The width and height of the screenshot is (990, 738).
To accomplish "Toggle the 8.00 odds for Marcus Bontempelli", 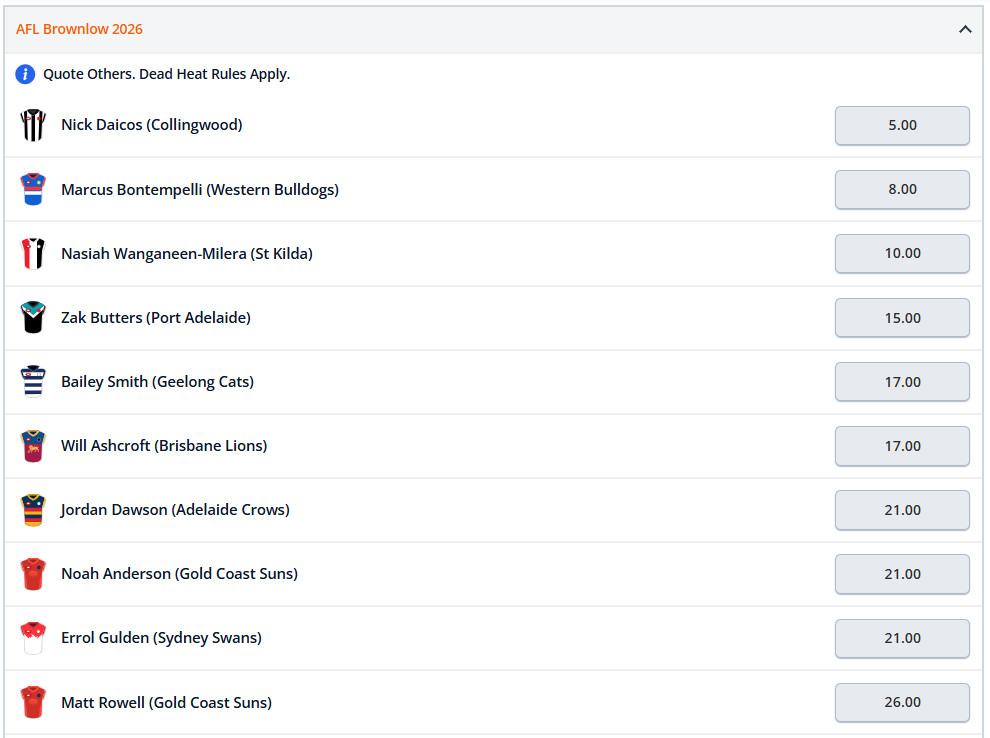I will tap(901, 189).
